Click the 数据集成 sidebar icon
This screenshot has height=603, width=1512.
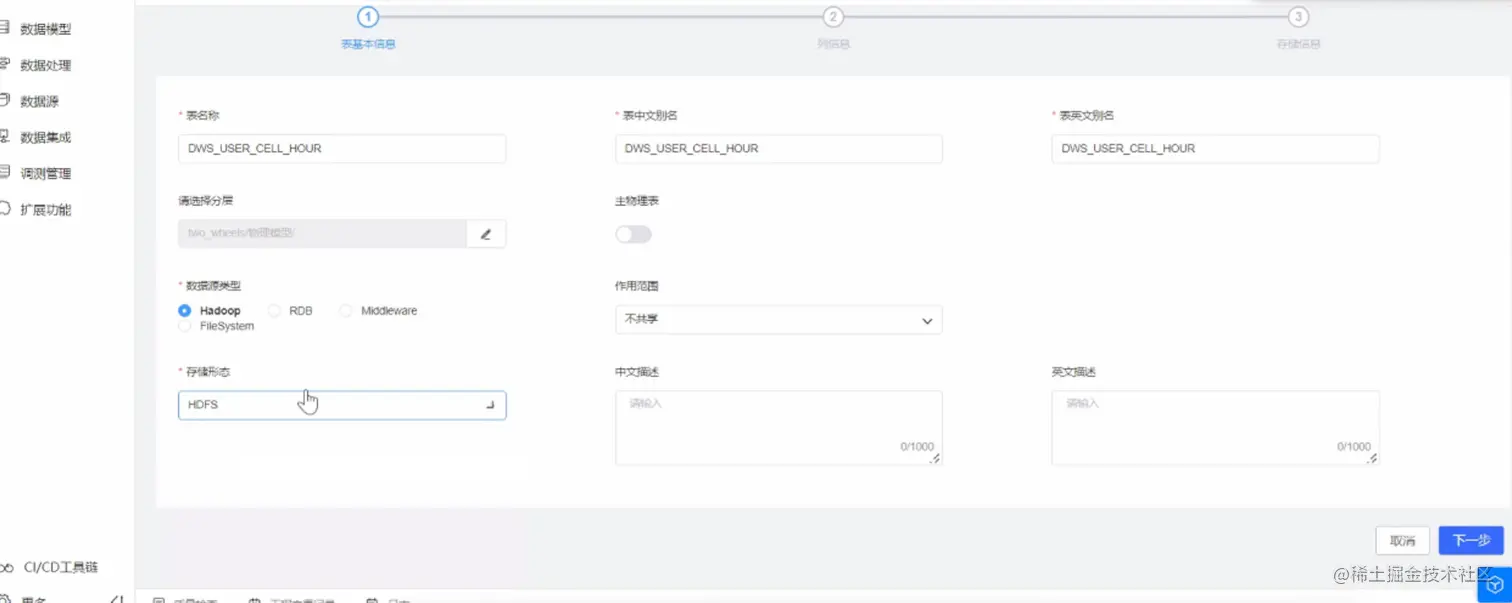(x=5, y=136)
